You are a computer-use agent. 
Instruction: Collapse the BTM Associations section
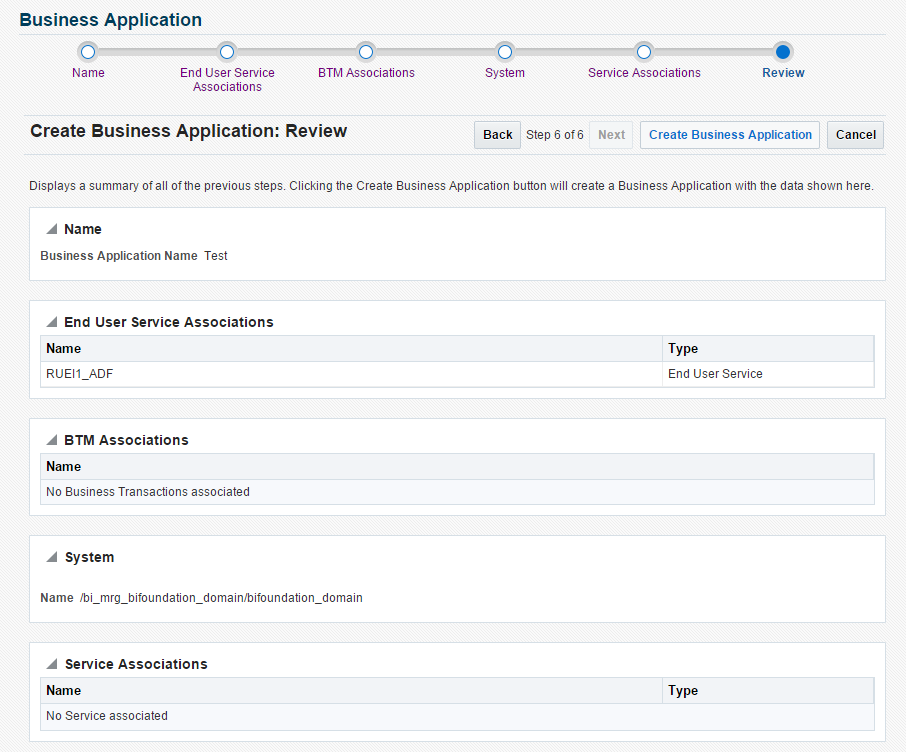point(52,441)
